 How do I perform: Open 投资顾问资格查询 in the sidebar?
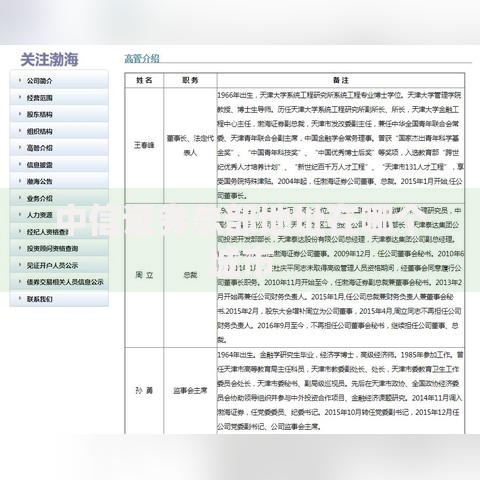59,248
